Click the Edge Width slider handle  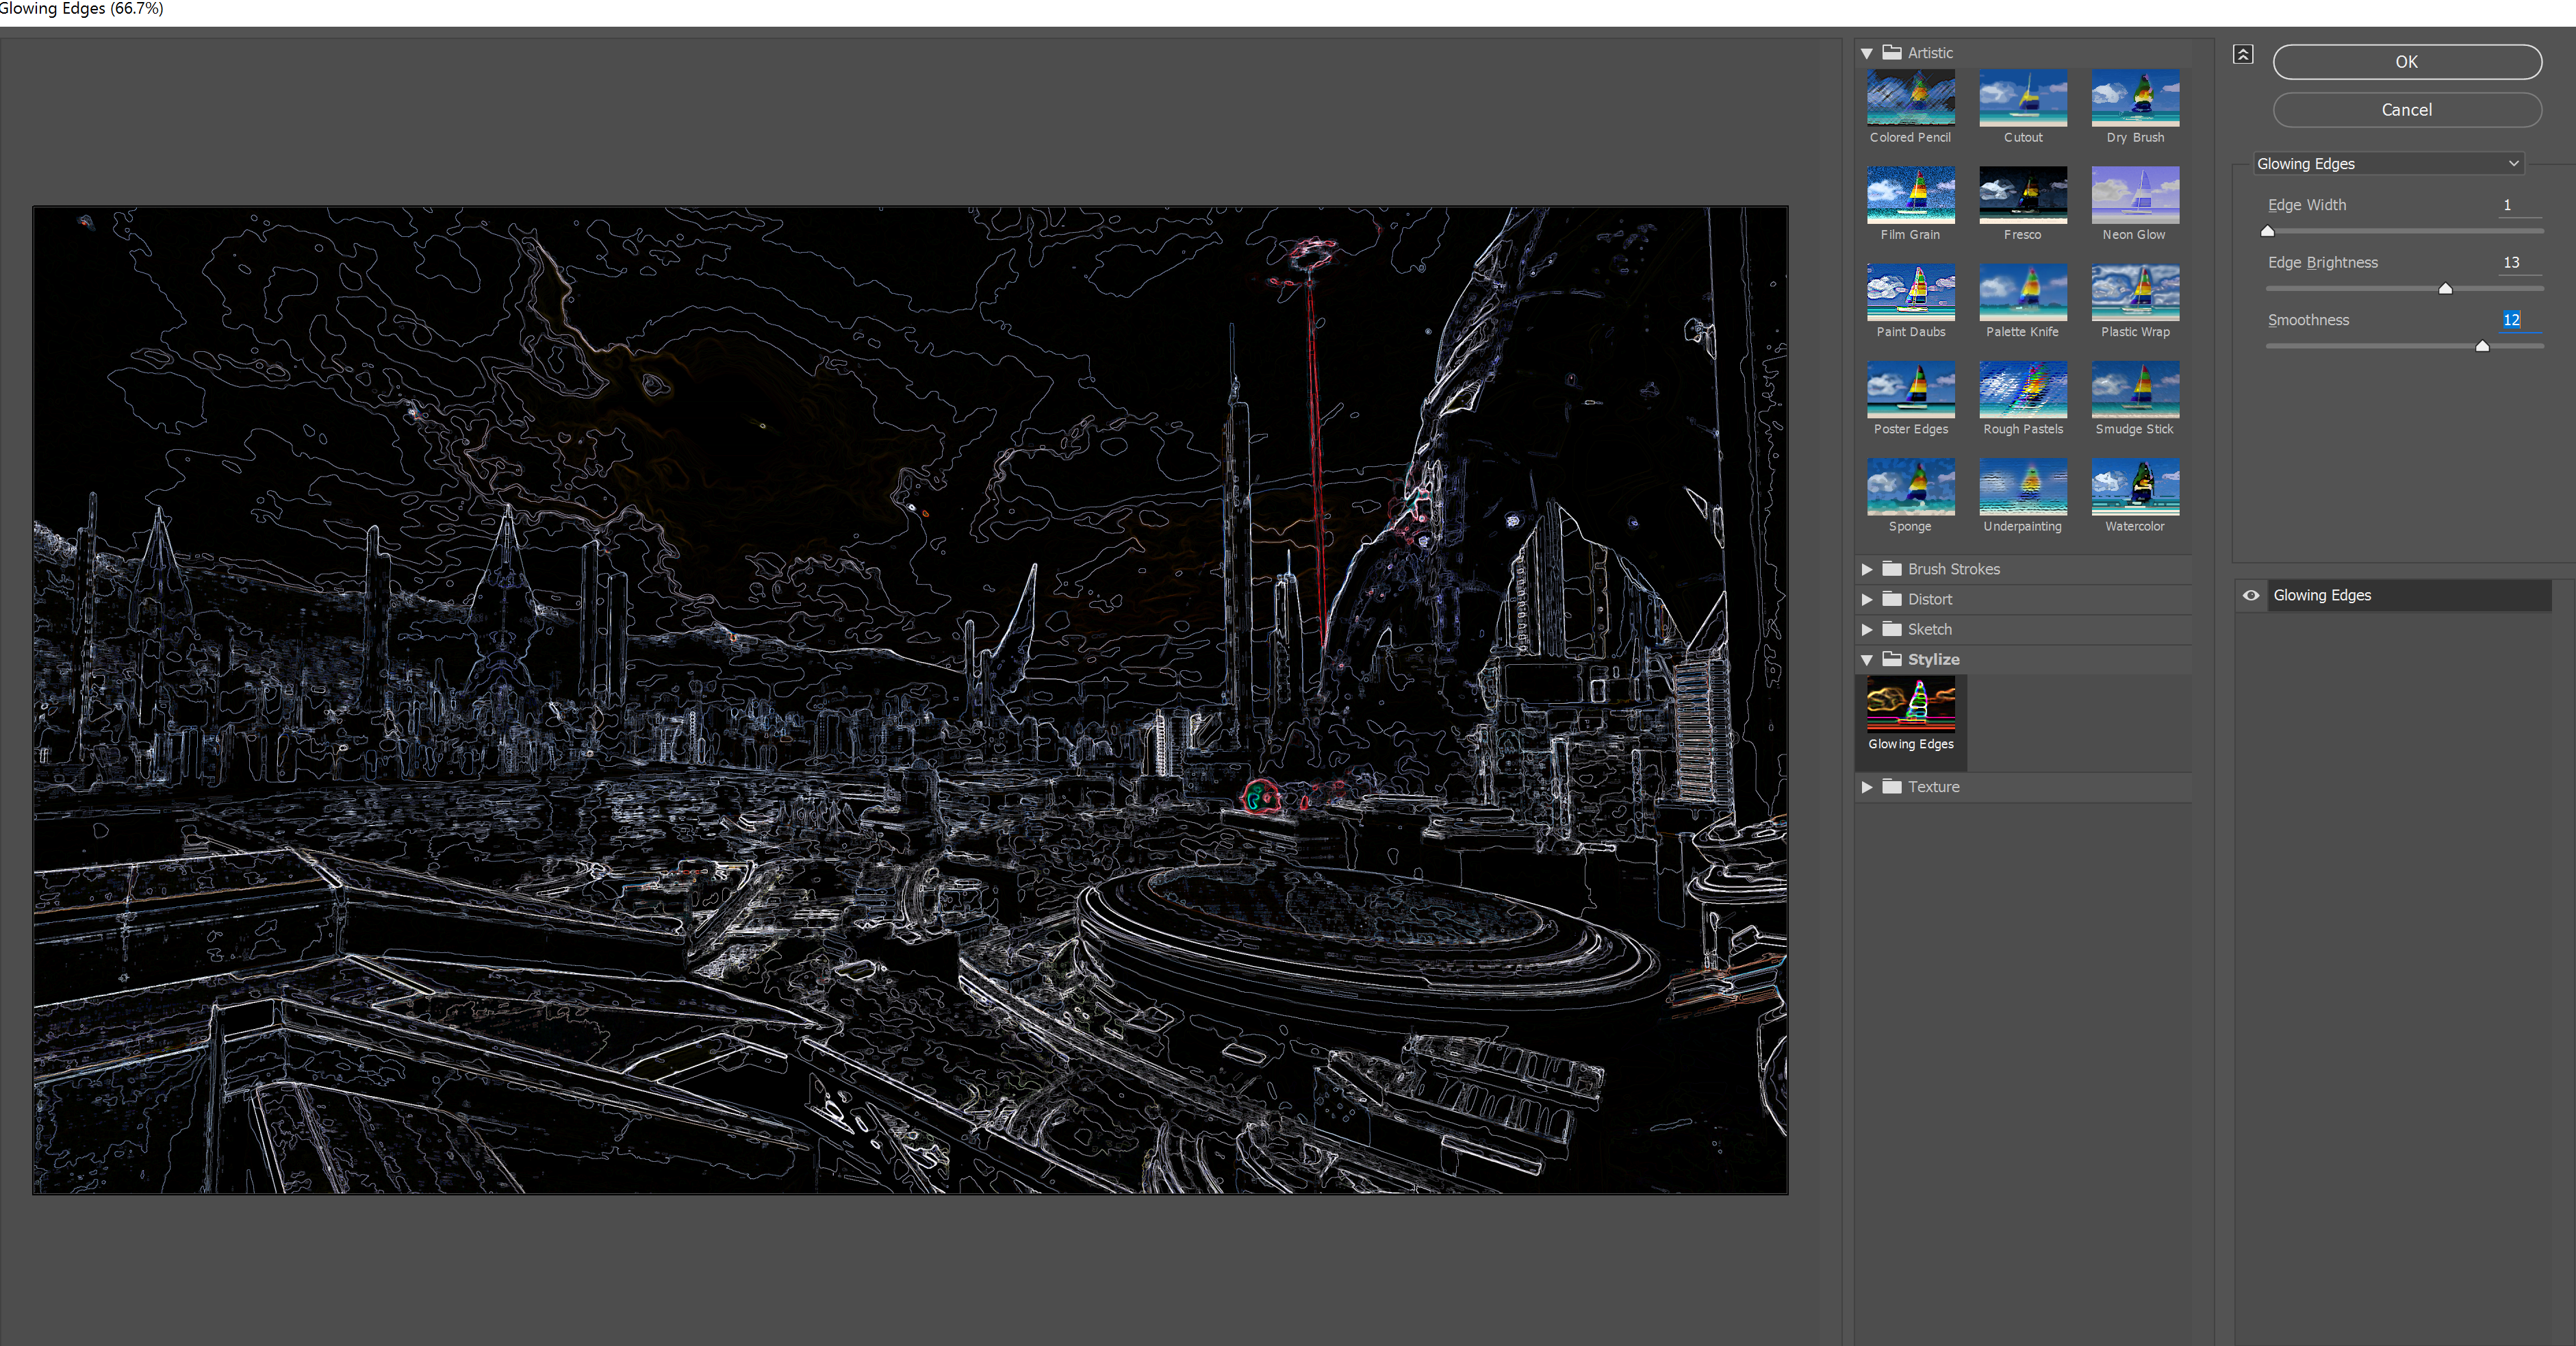(x=2267, y=231)
